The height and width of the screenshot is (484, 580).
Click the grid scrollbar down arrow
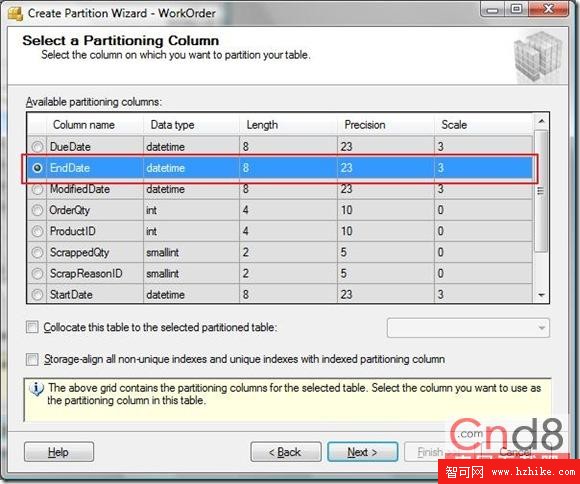pyautogui.click(x=541, y=295)
